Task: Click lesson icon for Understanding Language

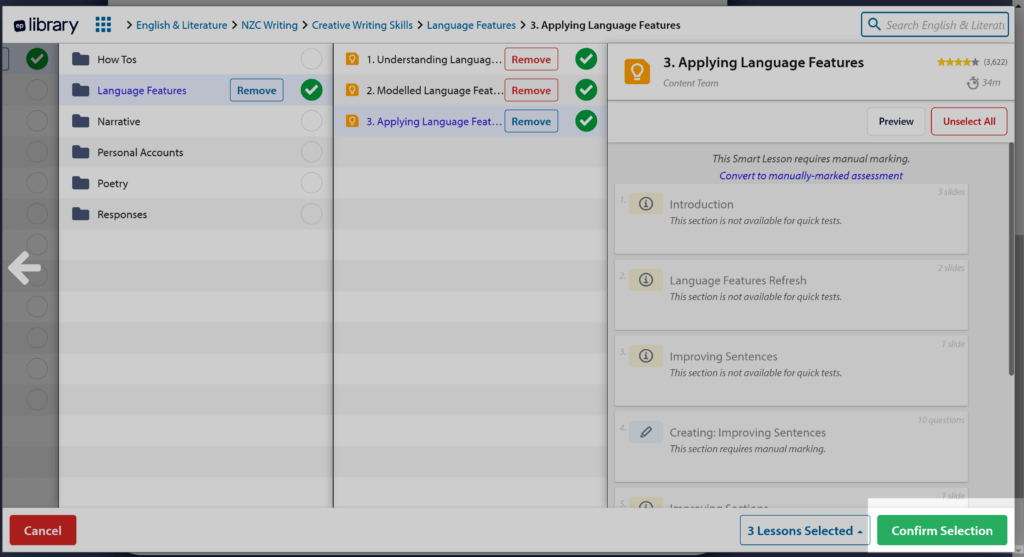Action: 352,59
